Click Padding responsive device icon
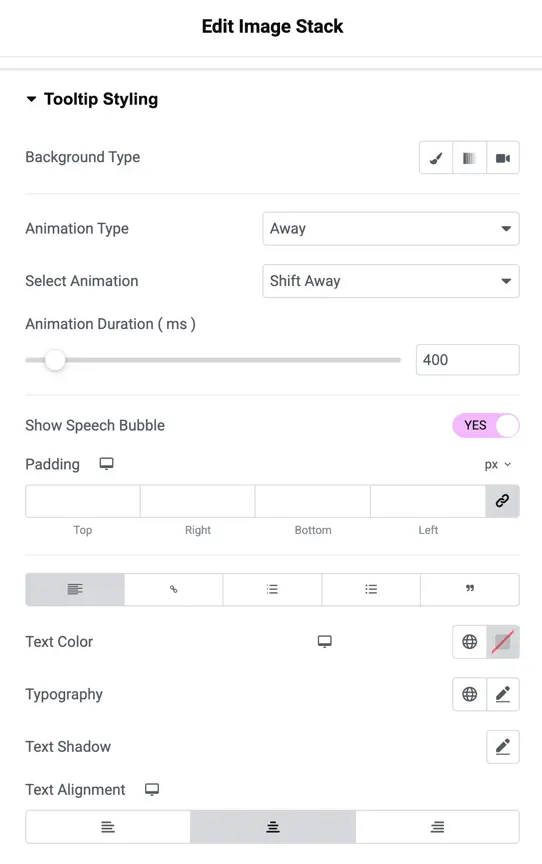This screenshot has width=542, height=864. point(106,464)
